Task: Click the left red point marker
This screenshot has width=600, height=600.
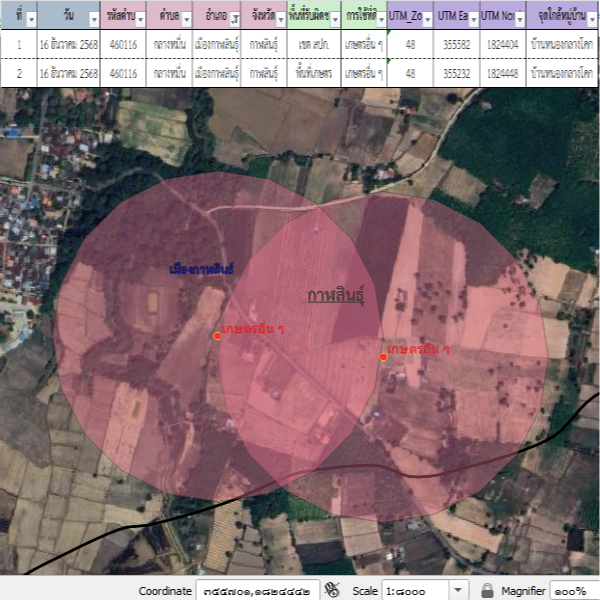Action: pyautogui.click(x=217, y=335)
